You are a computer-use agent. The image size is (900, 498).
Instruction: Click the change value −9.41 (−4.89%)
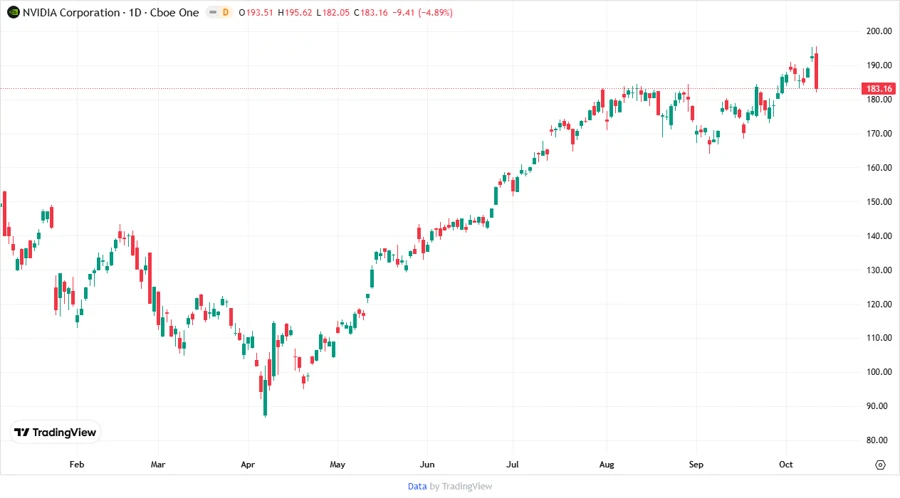422,13
